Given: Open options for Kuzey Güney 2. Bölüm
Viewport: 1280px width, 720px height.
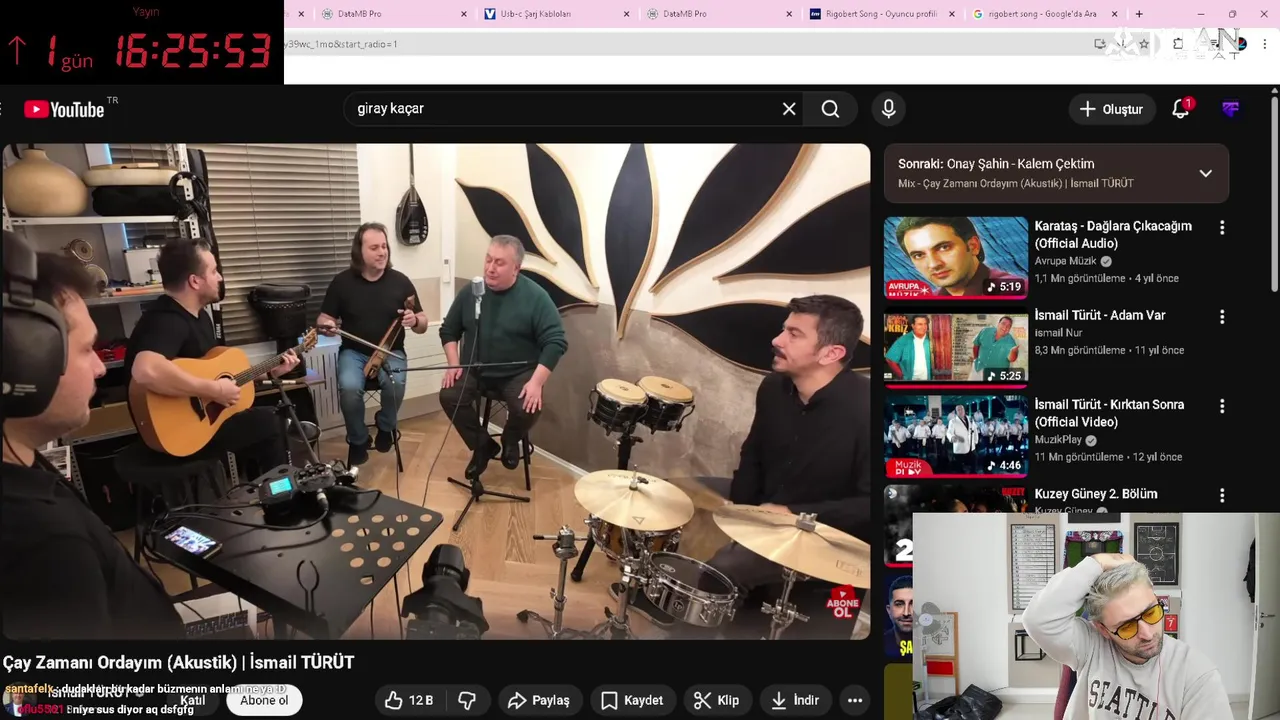Looking at the screenshot, I should coord(1221,496).
